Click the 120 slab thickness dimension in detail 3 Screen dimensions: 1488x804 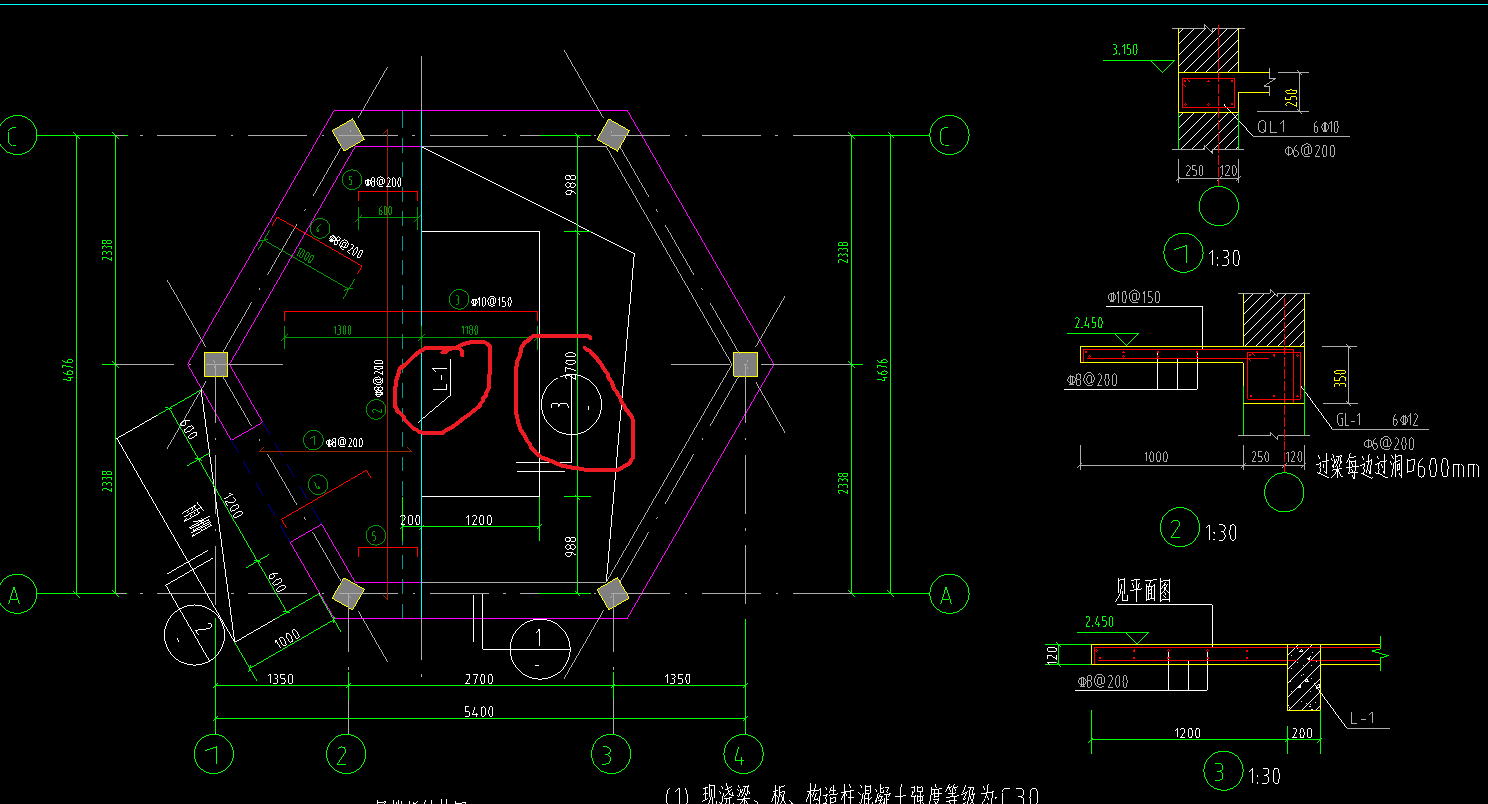click(1052, 654)
